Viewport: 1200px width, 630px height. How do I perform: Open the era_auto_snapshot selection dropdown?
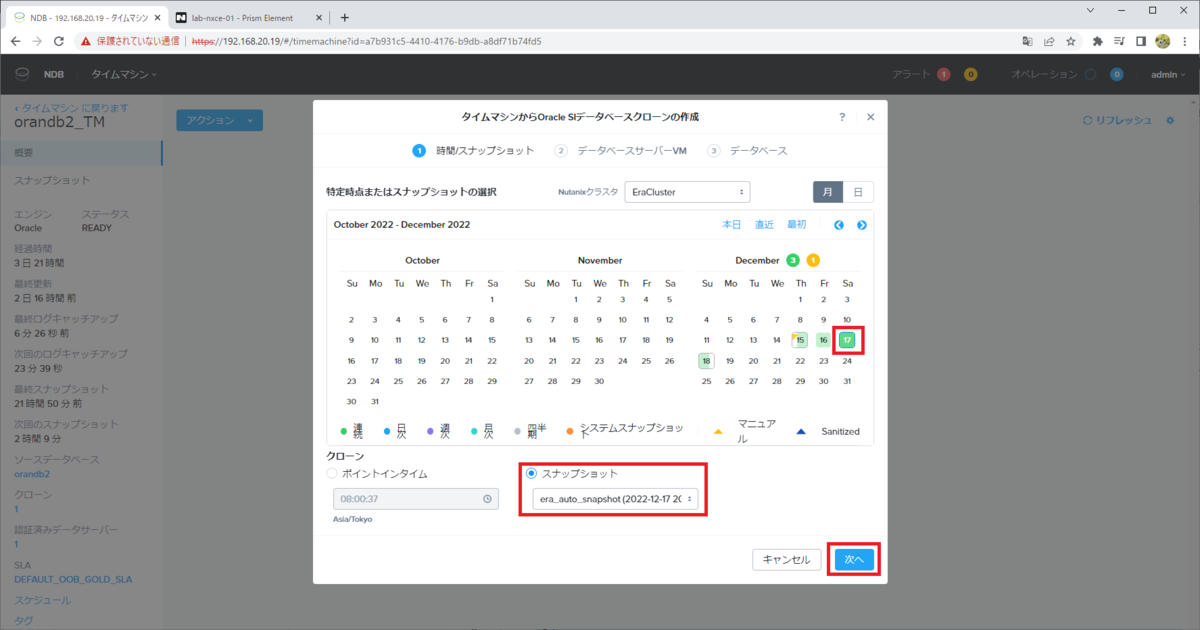point(615,499)
